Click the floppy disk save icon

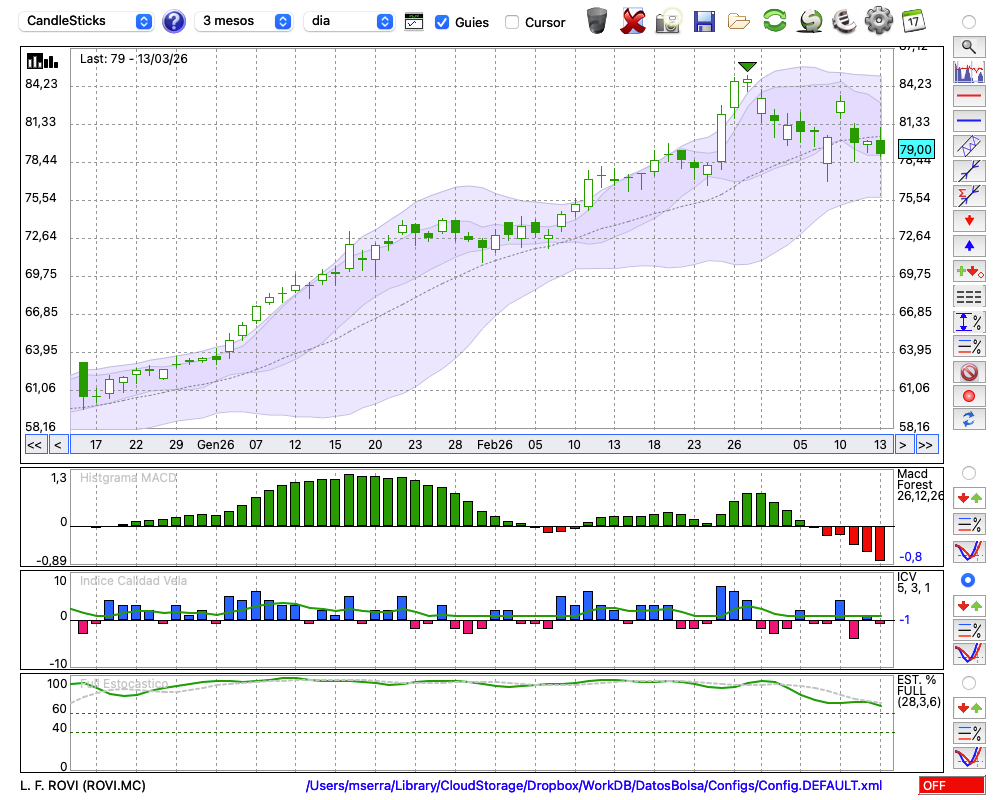point(704,21)
